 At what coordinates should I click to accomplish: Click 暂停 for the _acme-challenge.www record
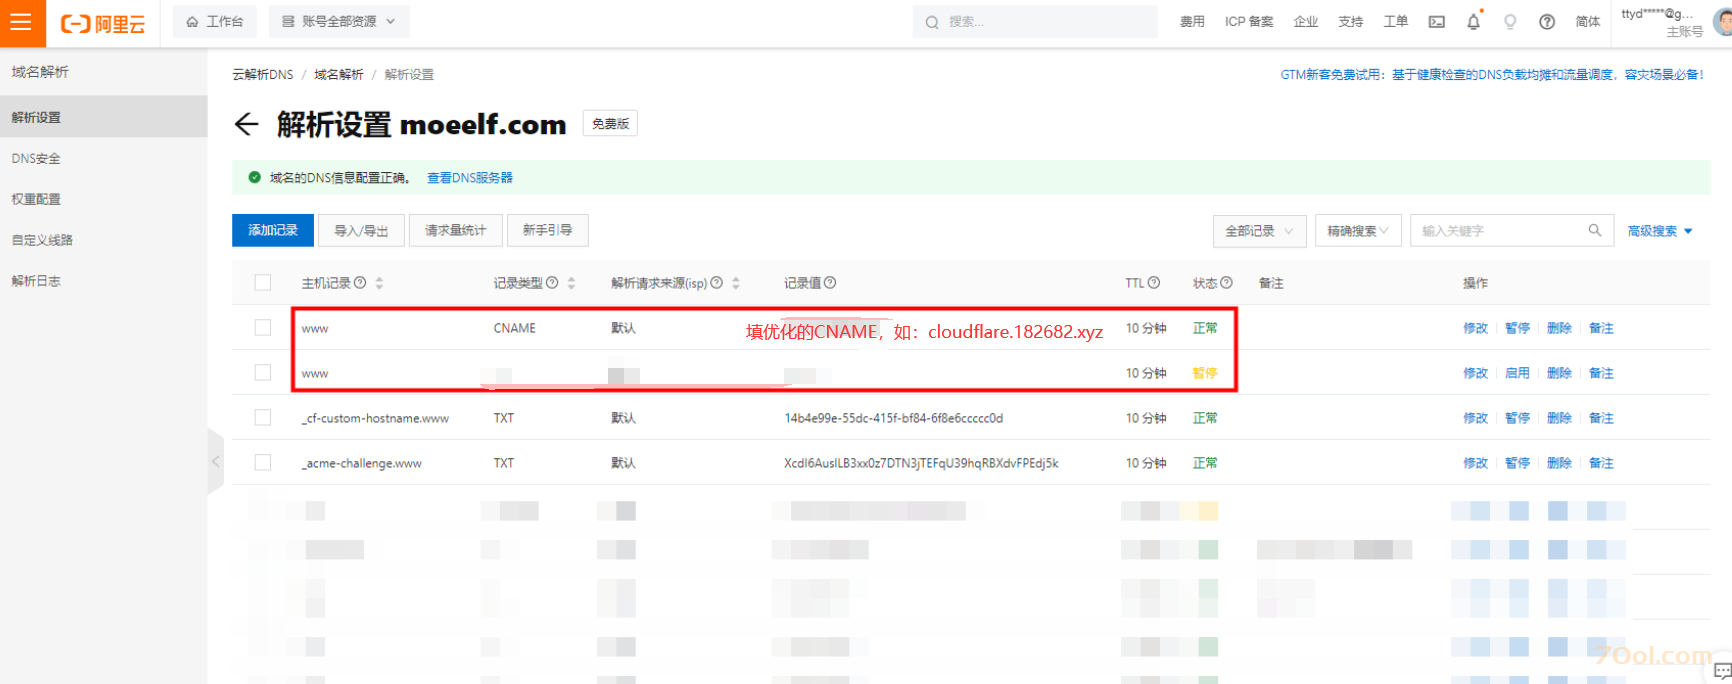point(1517,463)
